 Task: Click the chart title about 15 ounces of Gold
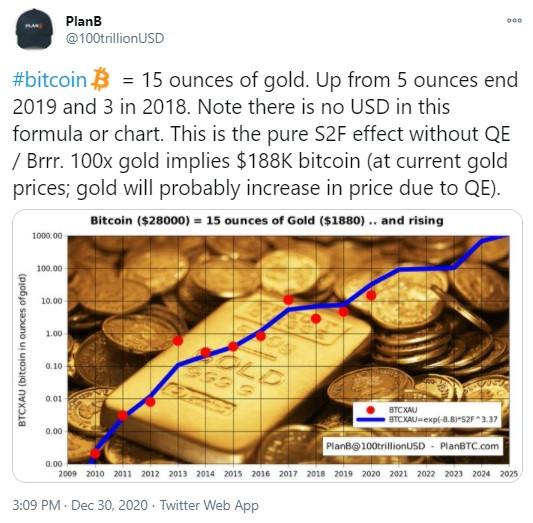coord(267,221)
